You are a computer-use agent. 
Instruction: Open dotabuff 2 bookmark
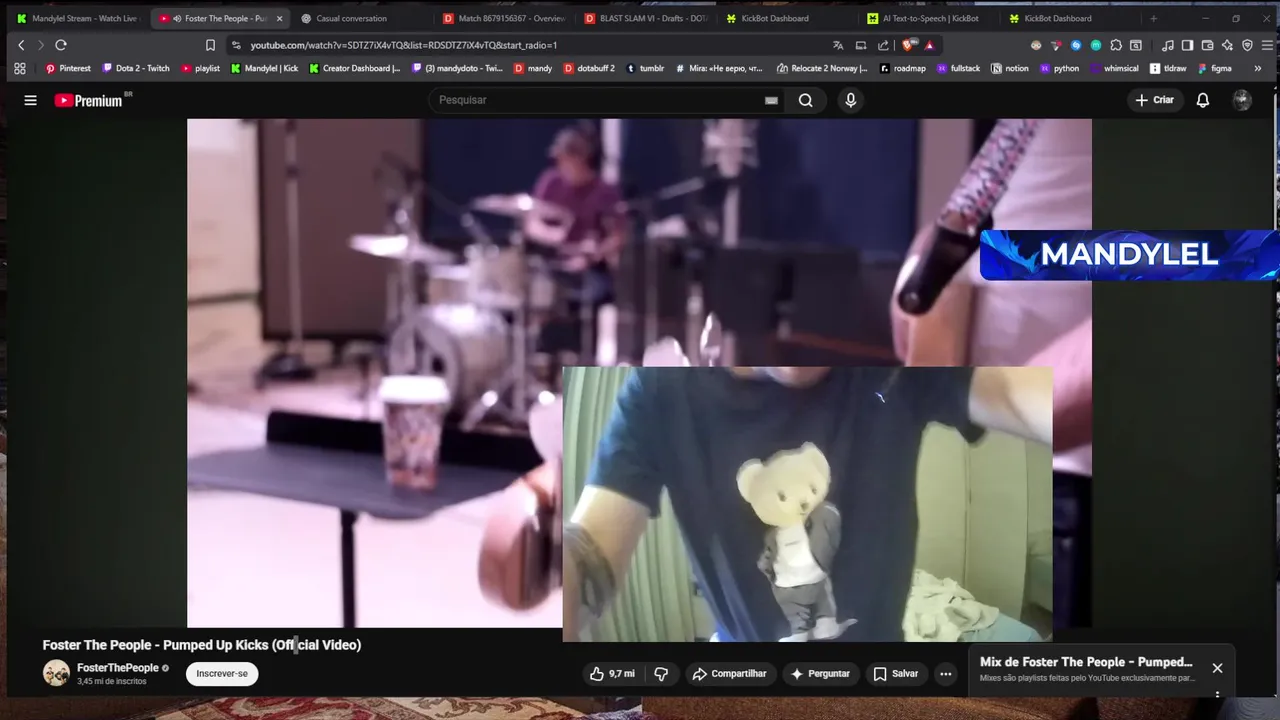[589, 68]
